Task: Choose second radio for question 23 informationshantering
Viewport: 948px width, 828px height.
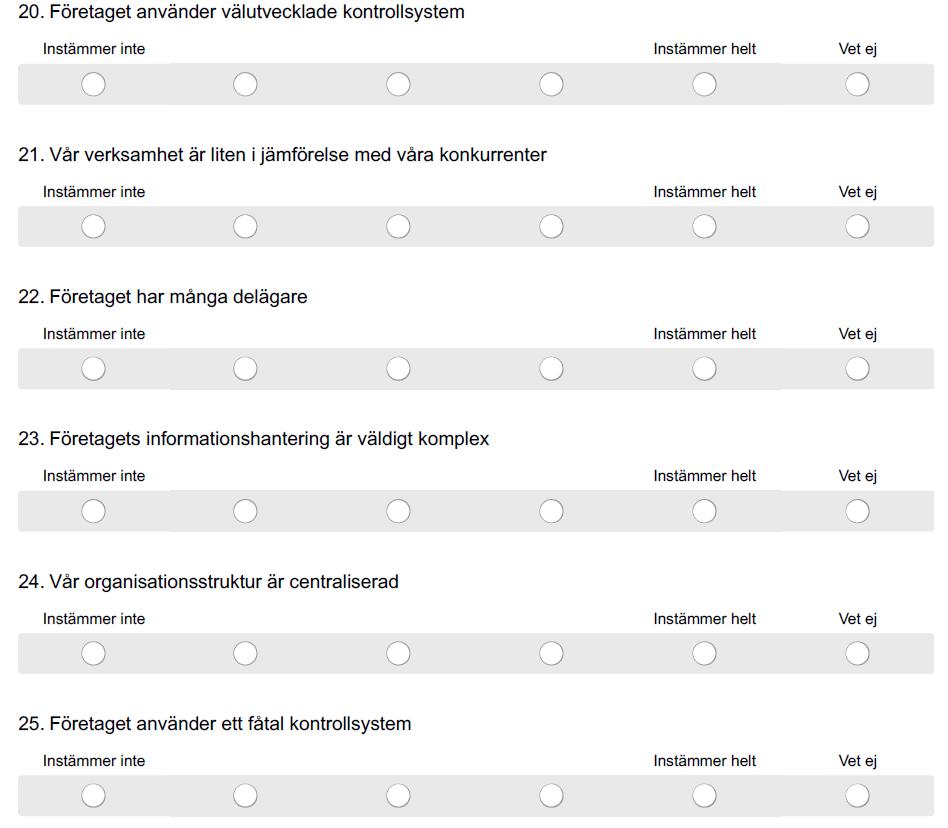Action: click(245, 511)
